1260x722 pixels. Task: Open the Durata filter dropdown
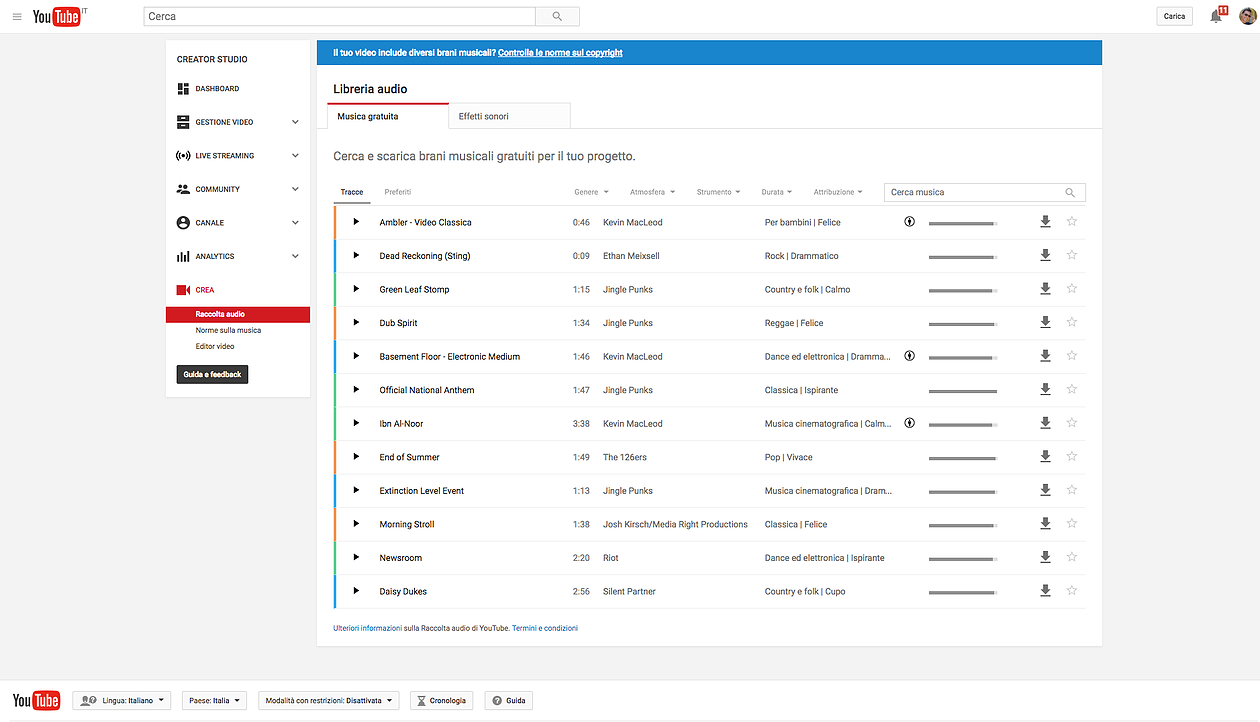pos(776,192)
